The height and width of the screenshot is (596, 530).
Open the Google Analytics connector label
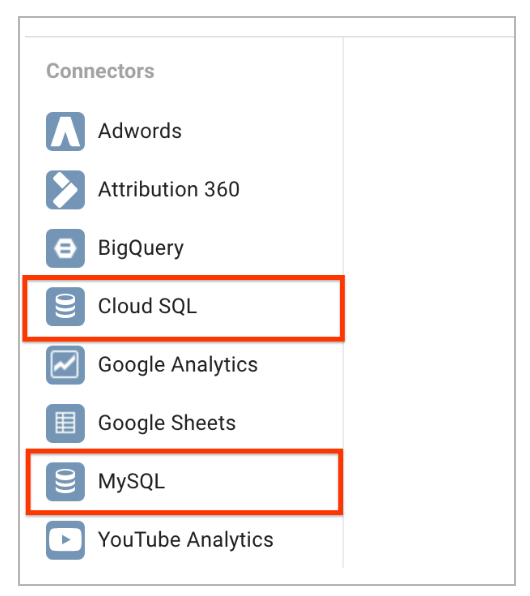click(x=178, y=366)
